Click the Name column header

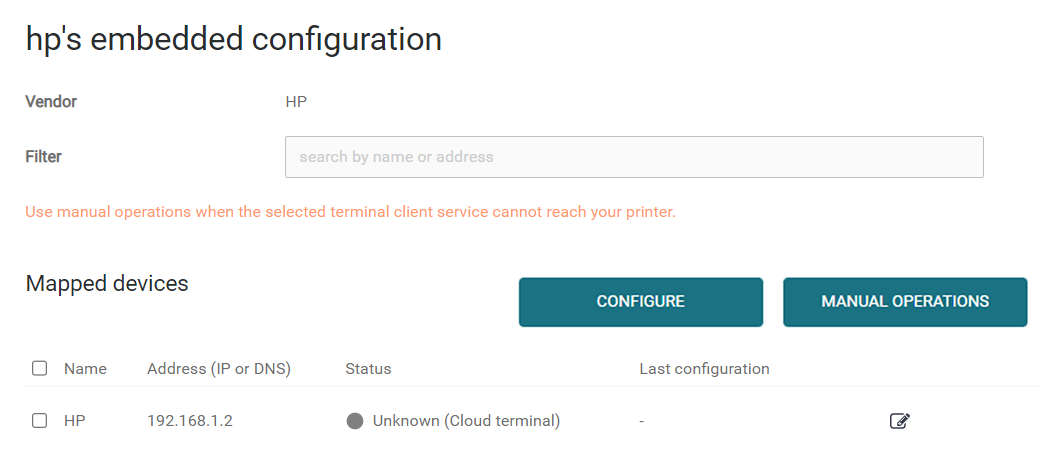(x=85, y=369)
